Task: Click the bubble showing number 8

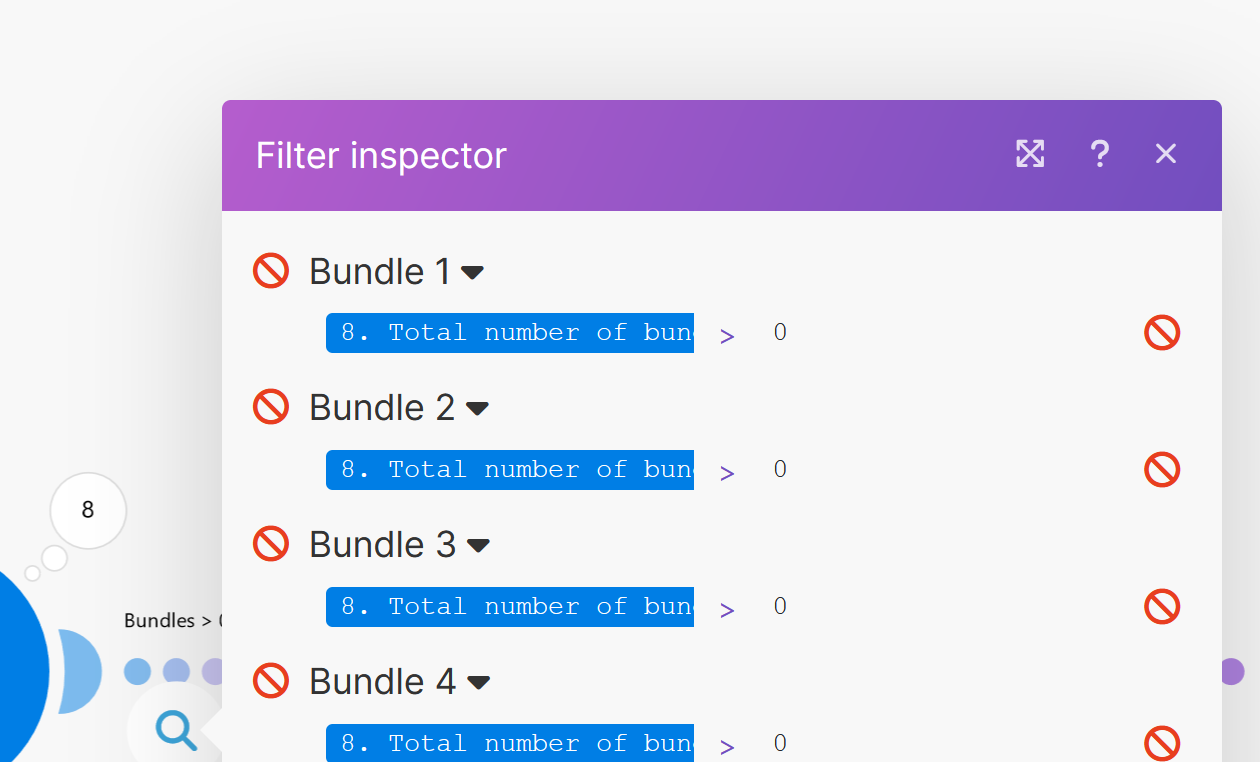Action: pyautogui.click(x=88, y=510)
